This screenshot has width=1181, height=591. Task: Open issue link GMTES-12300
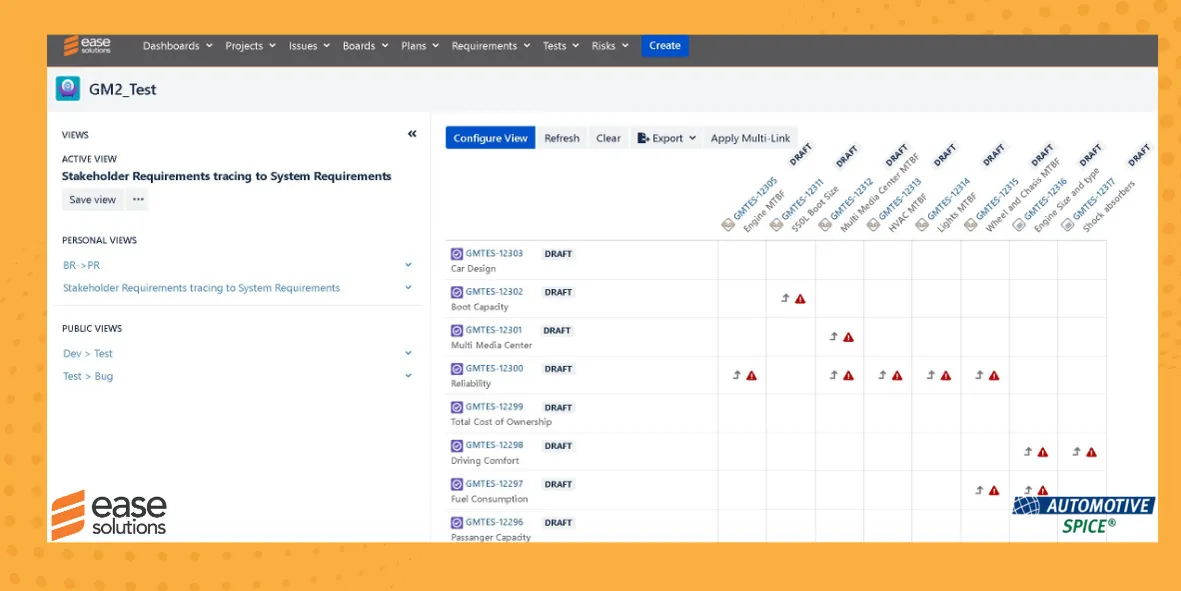494,369
